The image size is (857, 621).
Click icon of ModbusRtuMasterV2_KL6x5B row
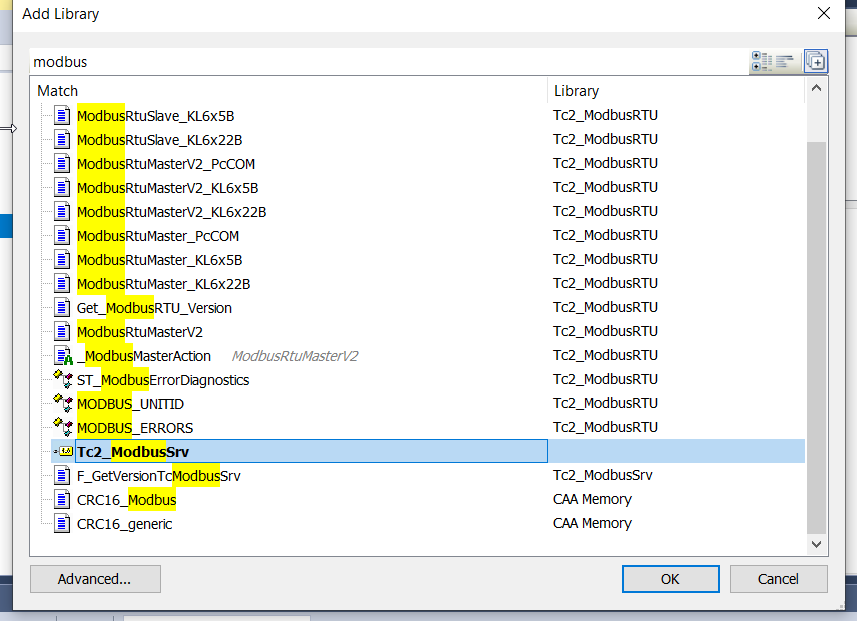tap(62, 188)
